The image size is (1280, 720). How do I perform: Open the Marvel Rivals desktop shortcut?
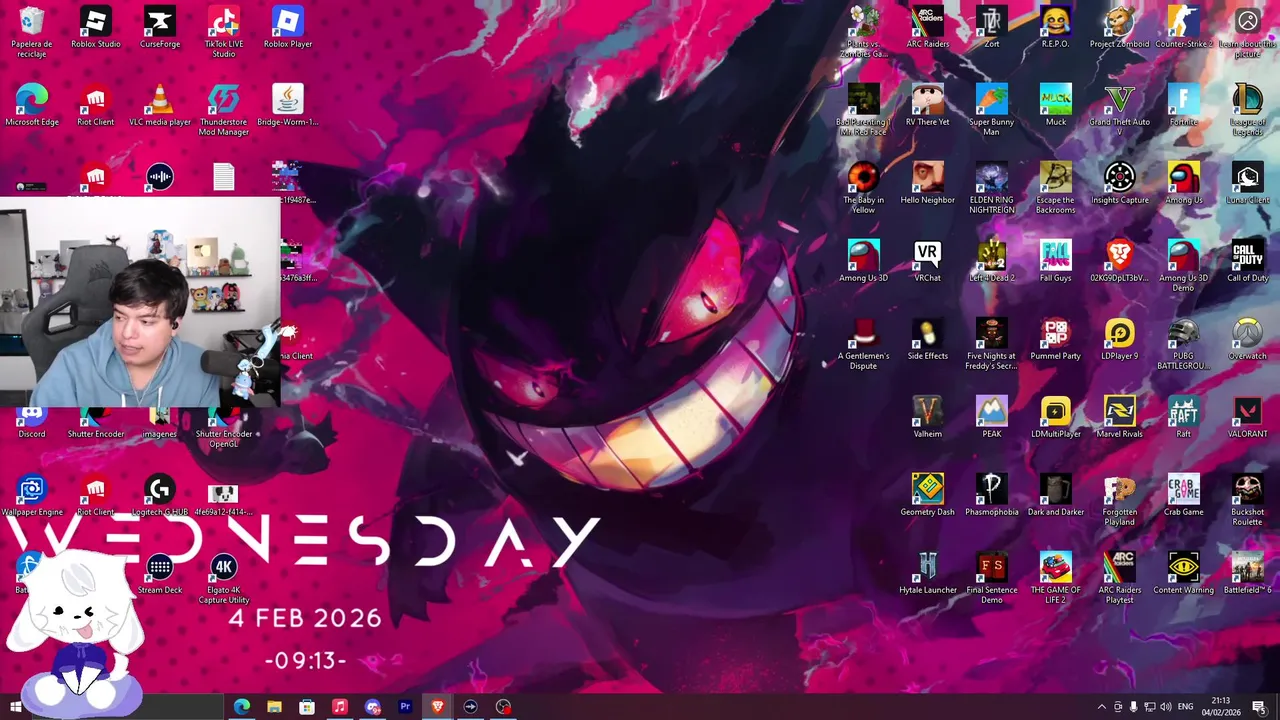point(1120,418)
